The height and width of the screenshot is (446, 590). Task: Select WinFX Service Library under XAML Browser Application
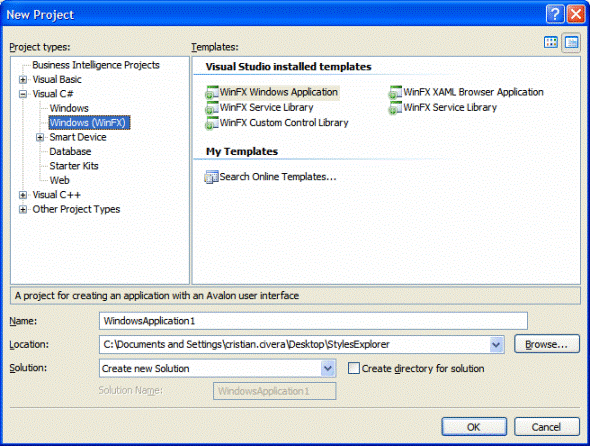pyautogui.click(x=450, y=108)
